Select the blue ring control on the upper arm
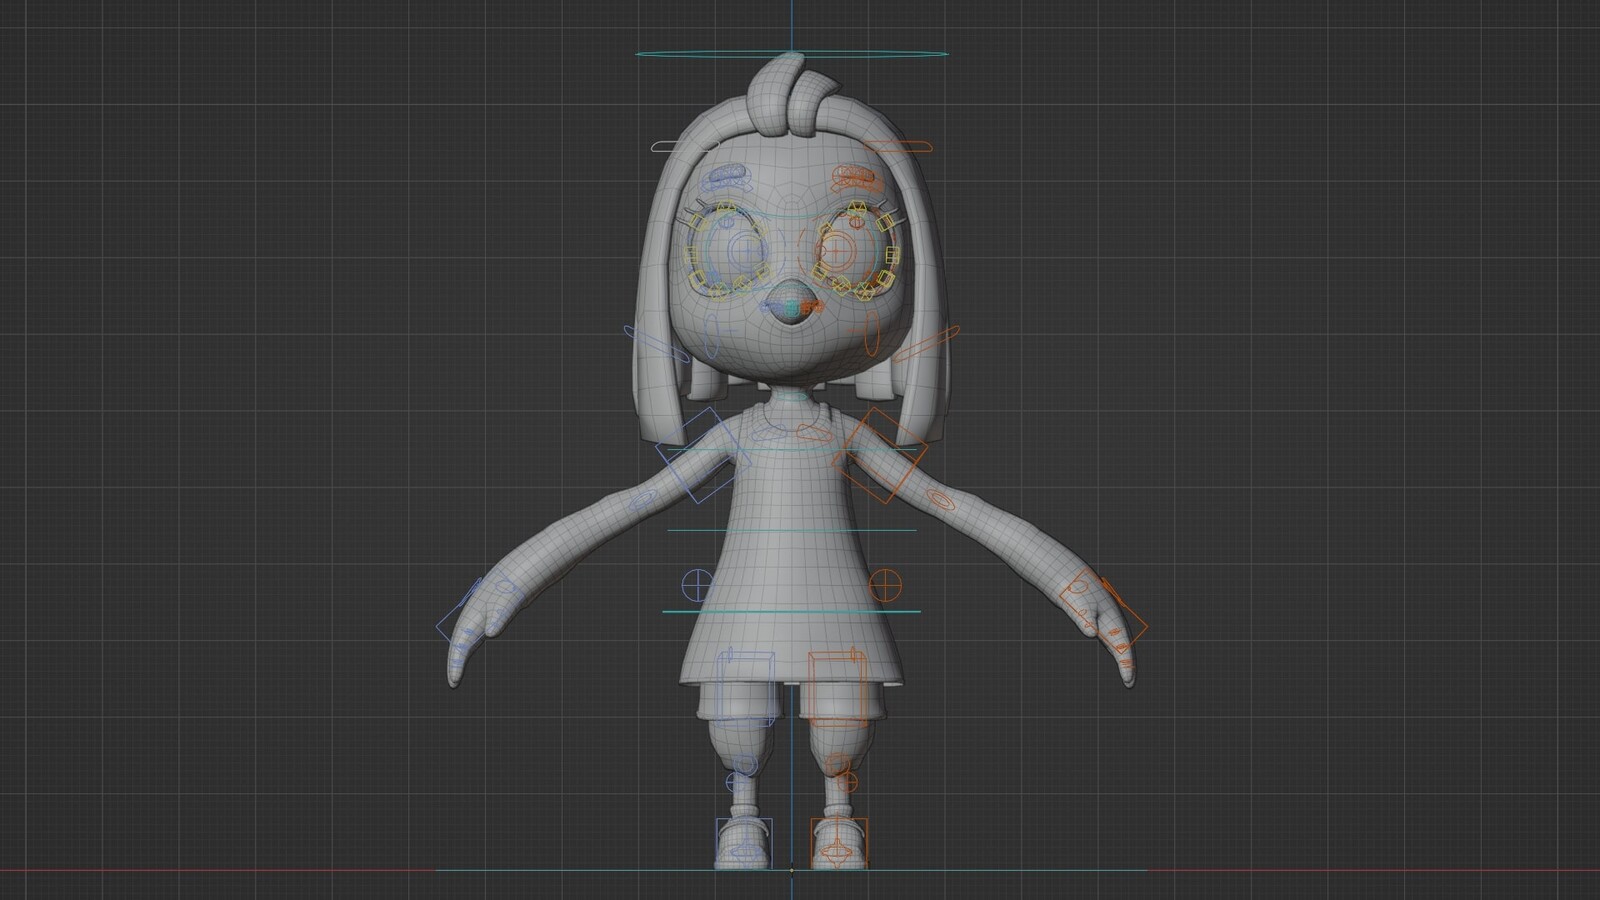Image resolution: width=1600 pixels, height=900 pixels. point(644,498)
